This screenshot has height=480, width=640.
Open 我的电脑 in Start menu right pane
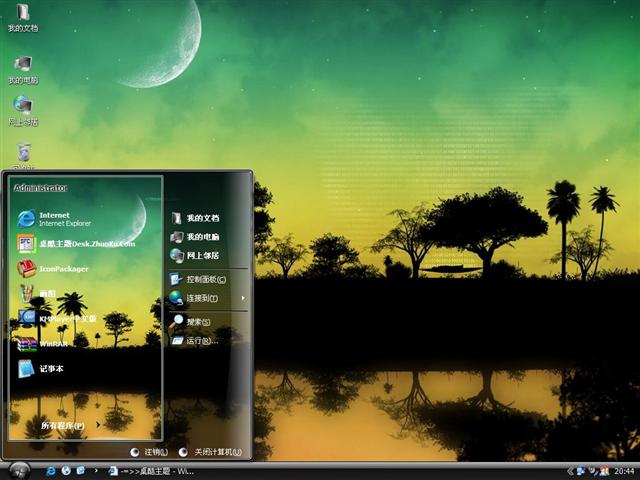click(201, 237)
